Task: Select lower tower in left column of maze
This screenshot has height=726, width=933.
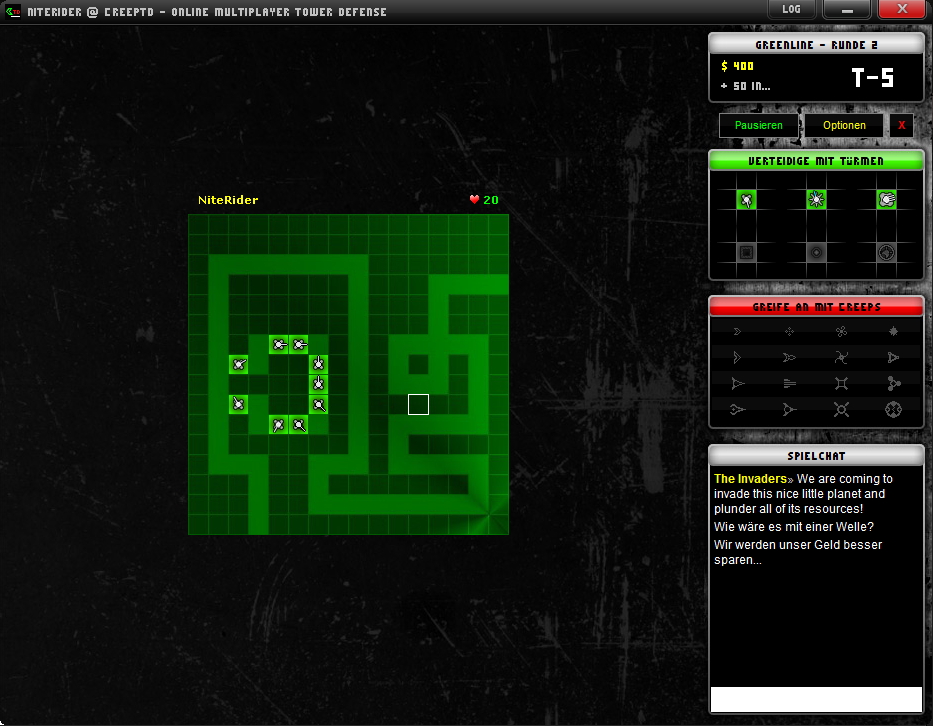Action: coord(239,405)
